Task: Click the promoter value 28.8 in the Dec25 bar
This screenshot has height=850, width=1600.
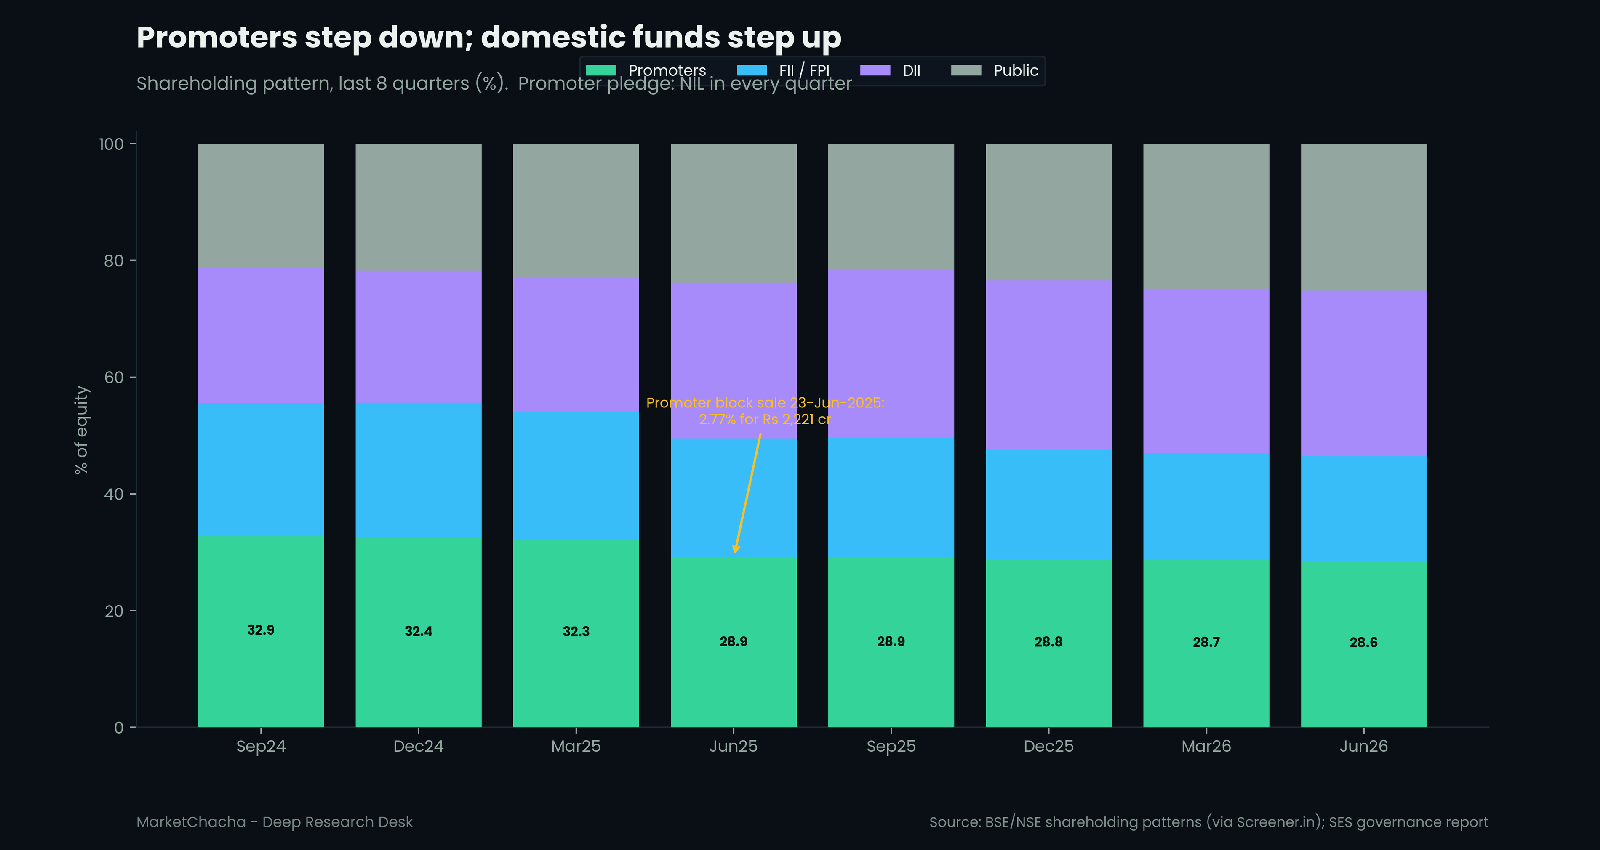Action: (x=1048, y=642)
